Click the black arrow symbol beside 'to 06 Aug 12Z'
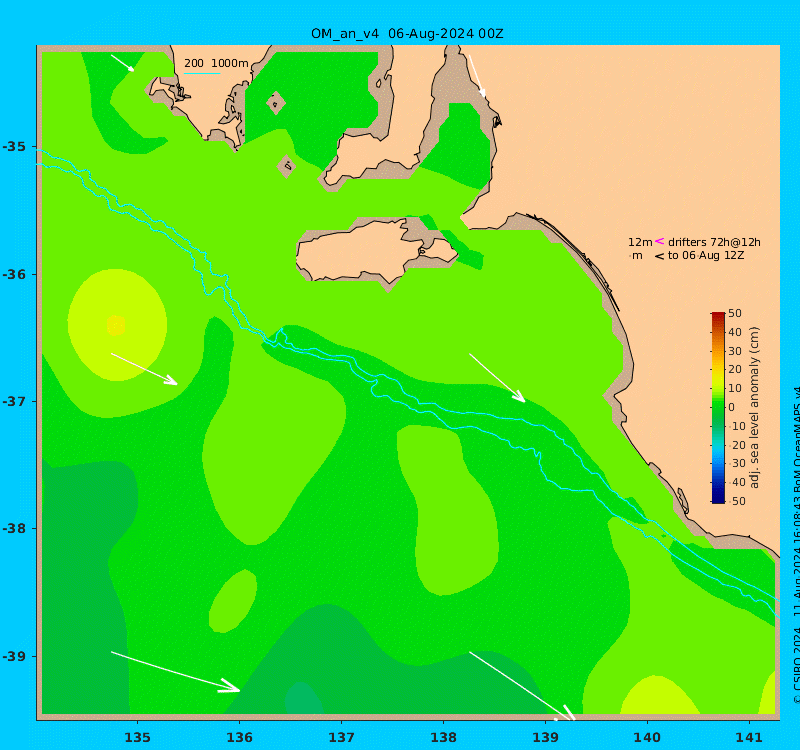 click(x=659, y=256)
